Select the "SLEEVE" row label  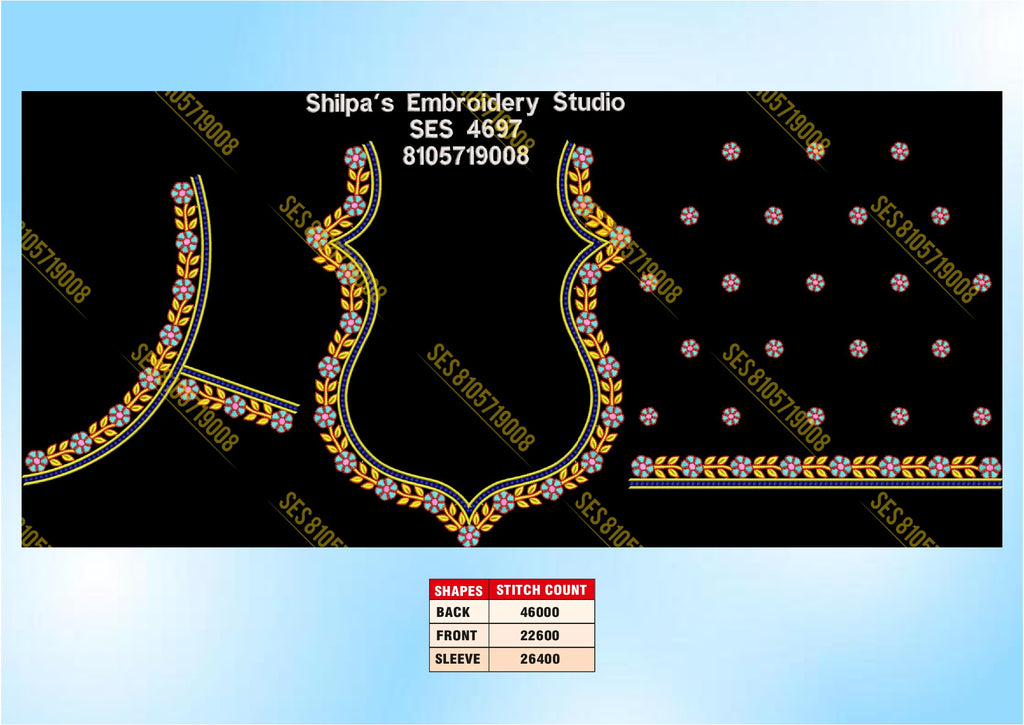(458, 658)
